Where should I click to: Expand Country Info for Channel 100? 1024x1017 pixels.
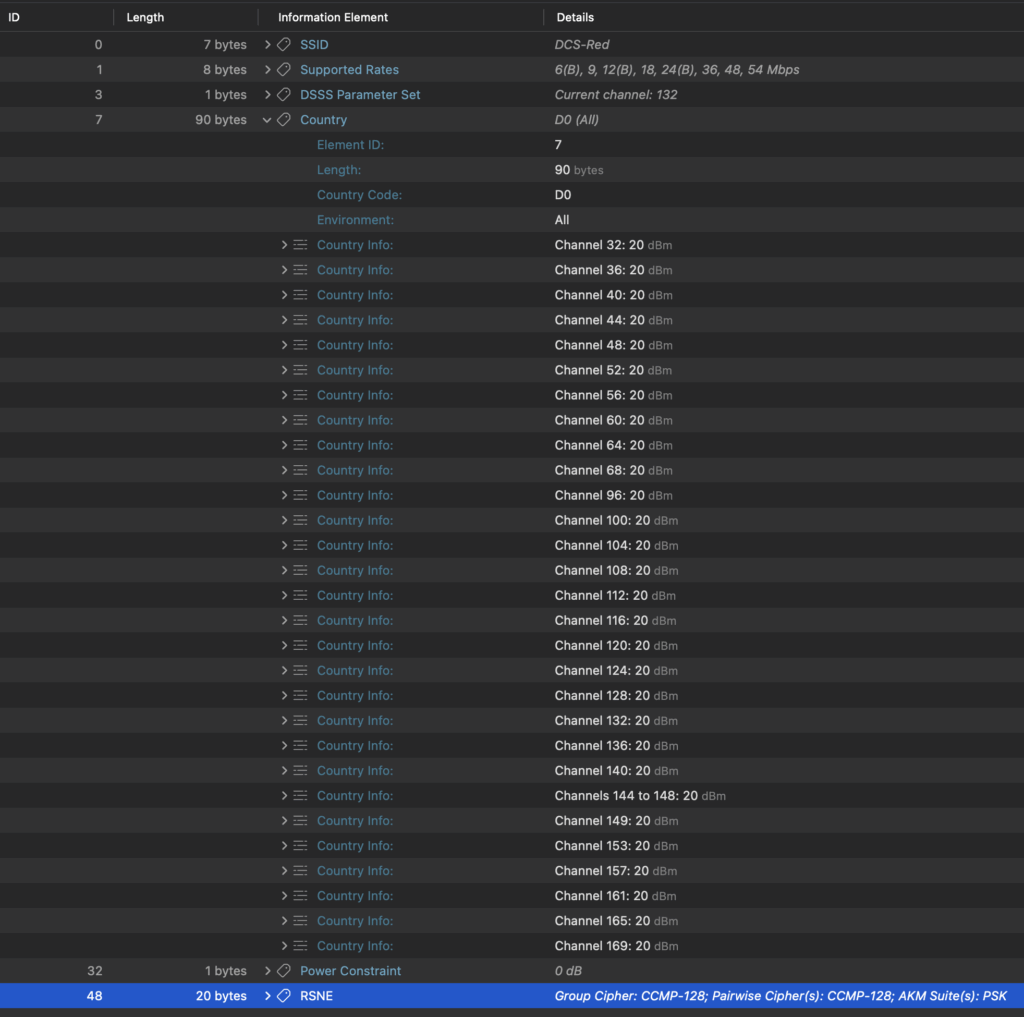284,520
